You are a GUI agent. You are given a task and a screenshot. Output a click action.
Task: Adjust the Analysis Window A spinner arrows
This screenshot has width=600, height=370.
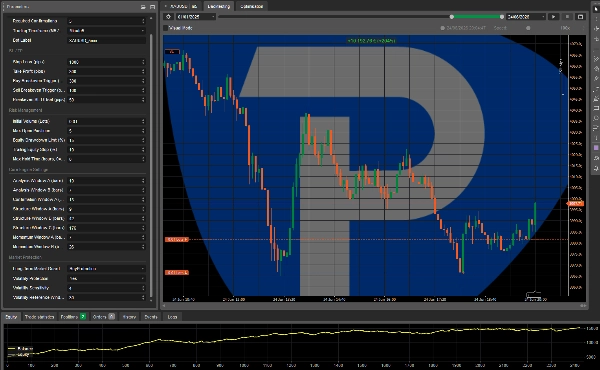click(143, 181)
